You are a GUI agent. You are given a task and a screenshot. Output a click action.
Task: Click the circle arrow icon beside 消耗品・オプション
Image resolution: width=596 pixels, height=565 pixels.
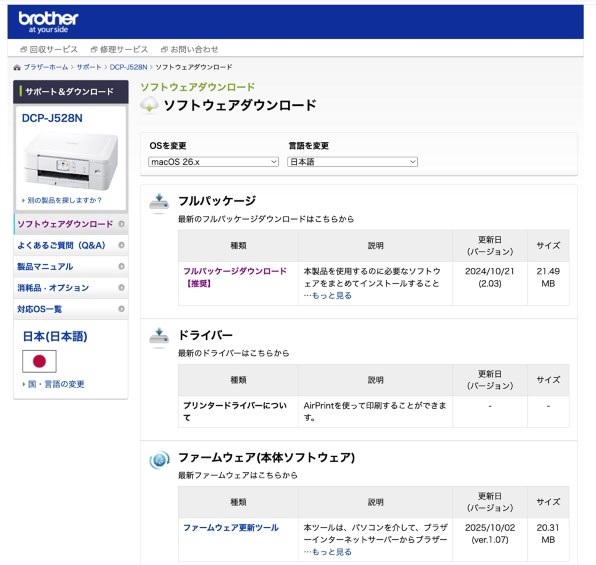tap(121, 288)
